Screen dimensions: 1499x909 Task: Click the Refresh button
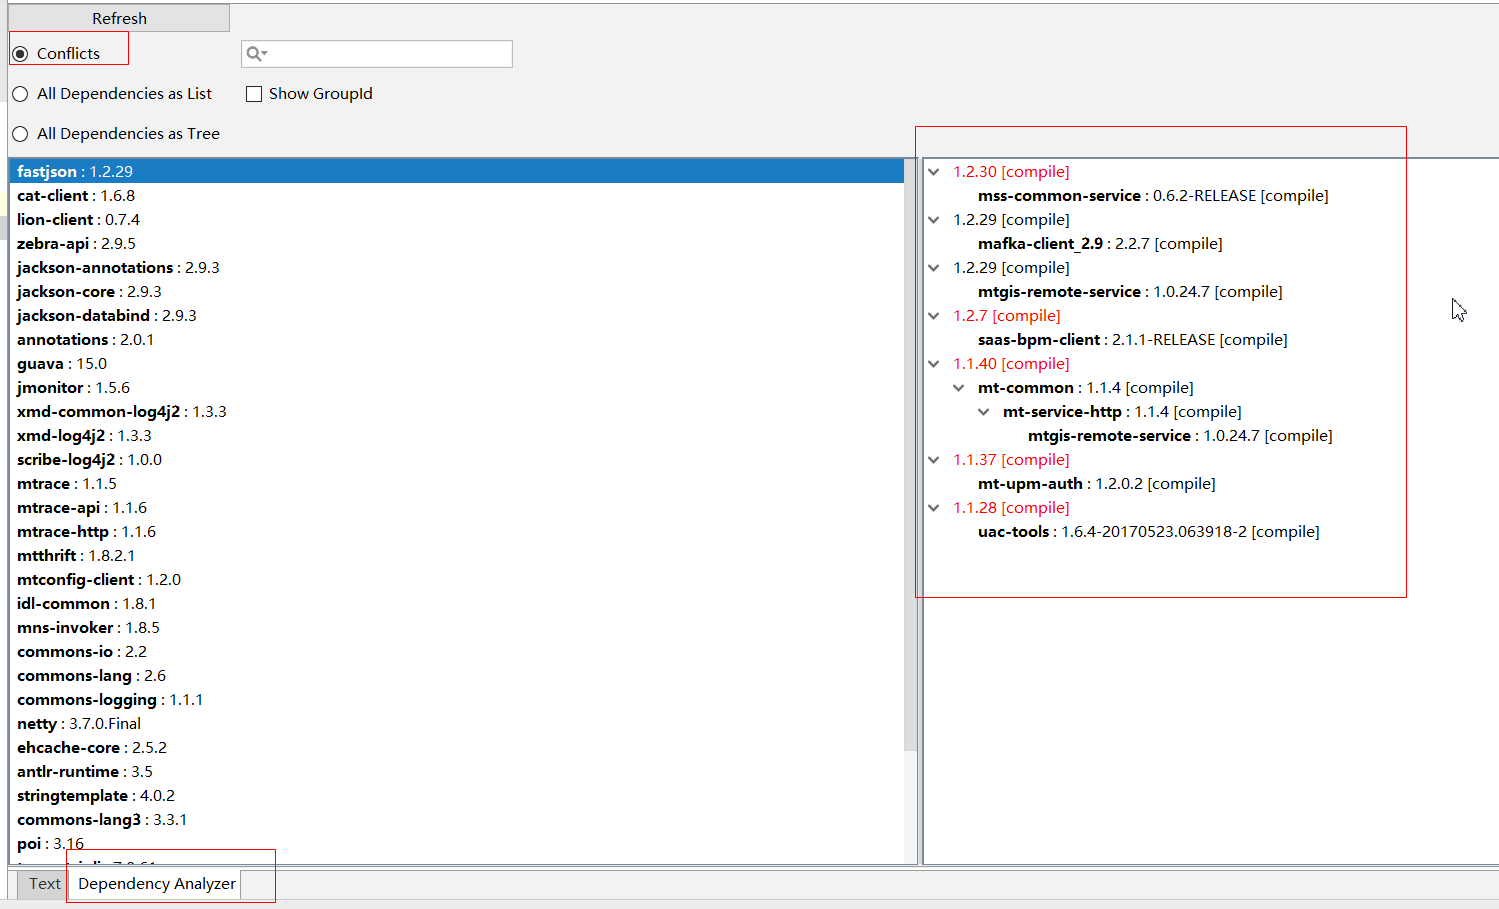coord(119,18)
